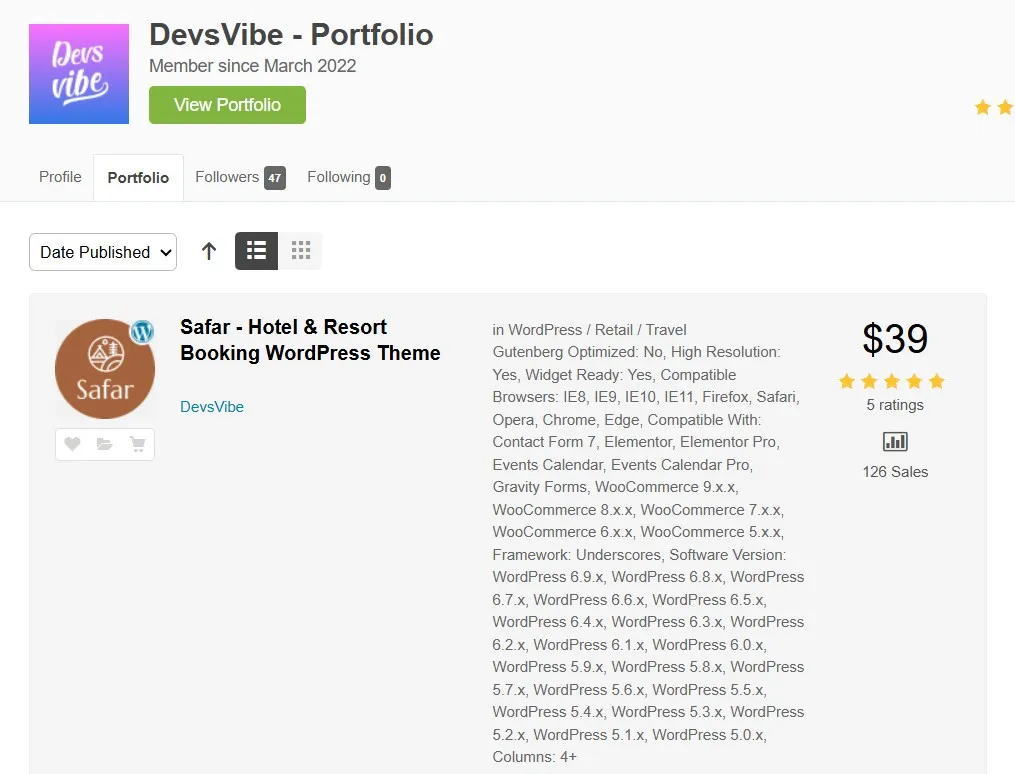
Task: Open the Date Published sort dropdown
Action: click(102, 252)
